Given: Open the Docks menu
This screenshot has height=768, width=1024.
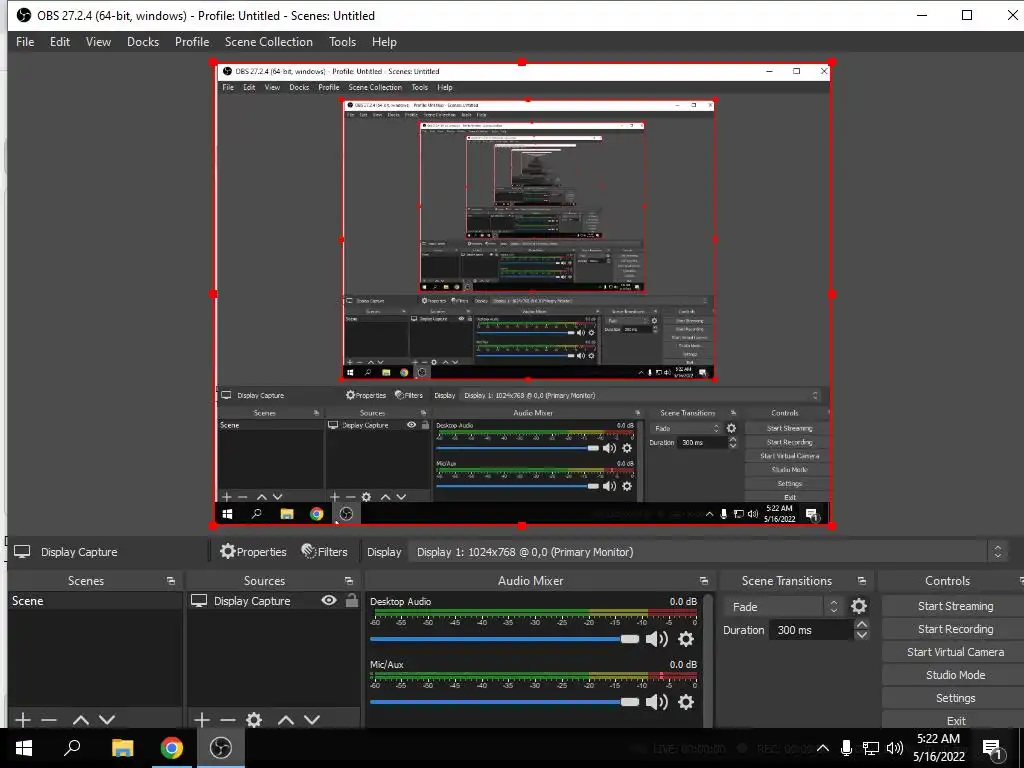Looking at the screenshot, I should pos(142,42).
